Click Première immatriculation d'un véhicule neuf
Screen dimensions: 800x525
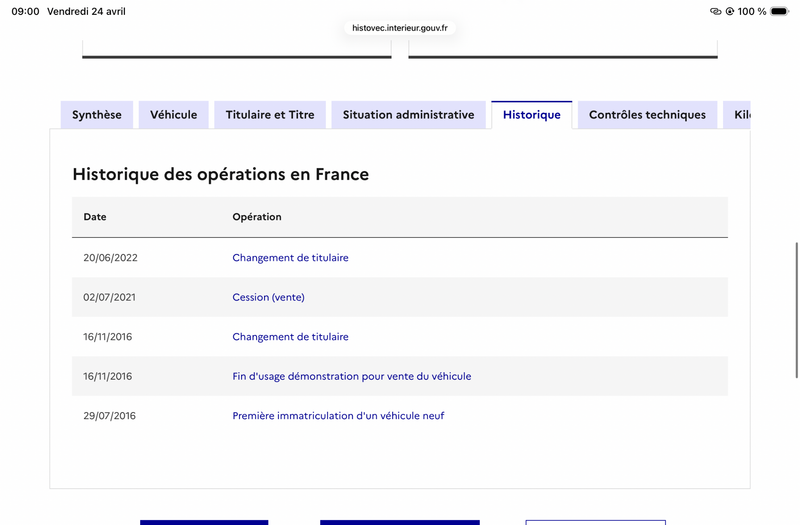click(338, 416)
